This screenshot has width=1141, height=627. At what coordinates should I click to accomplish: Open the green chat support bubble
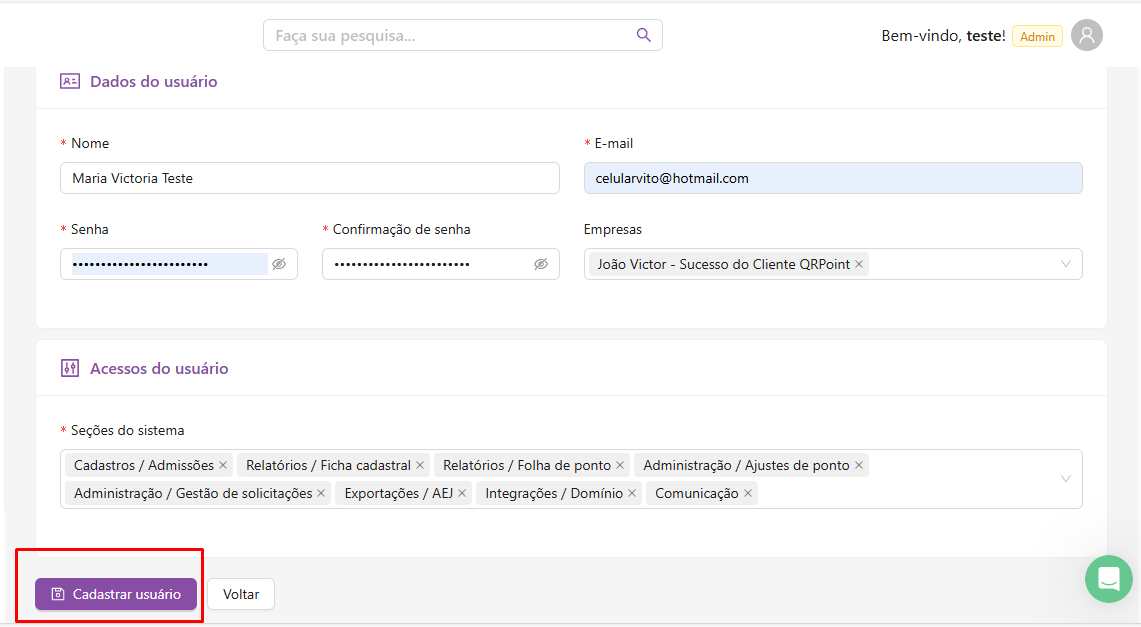point(1108,579)
